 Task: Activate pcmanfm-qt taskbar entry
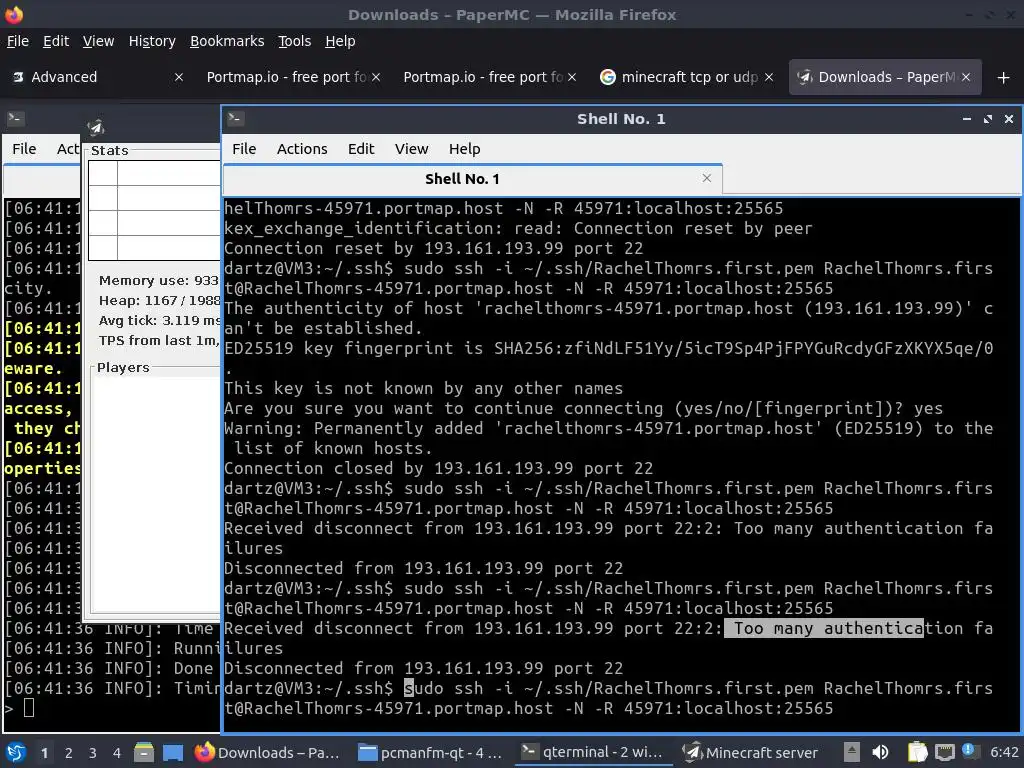tap(432, 753)
